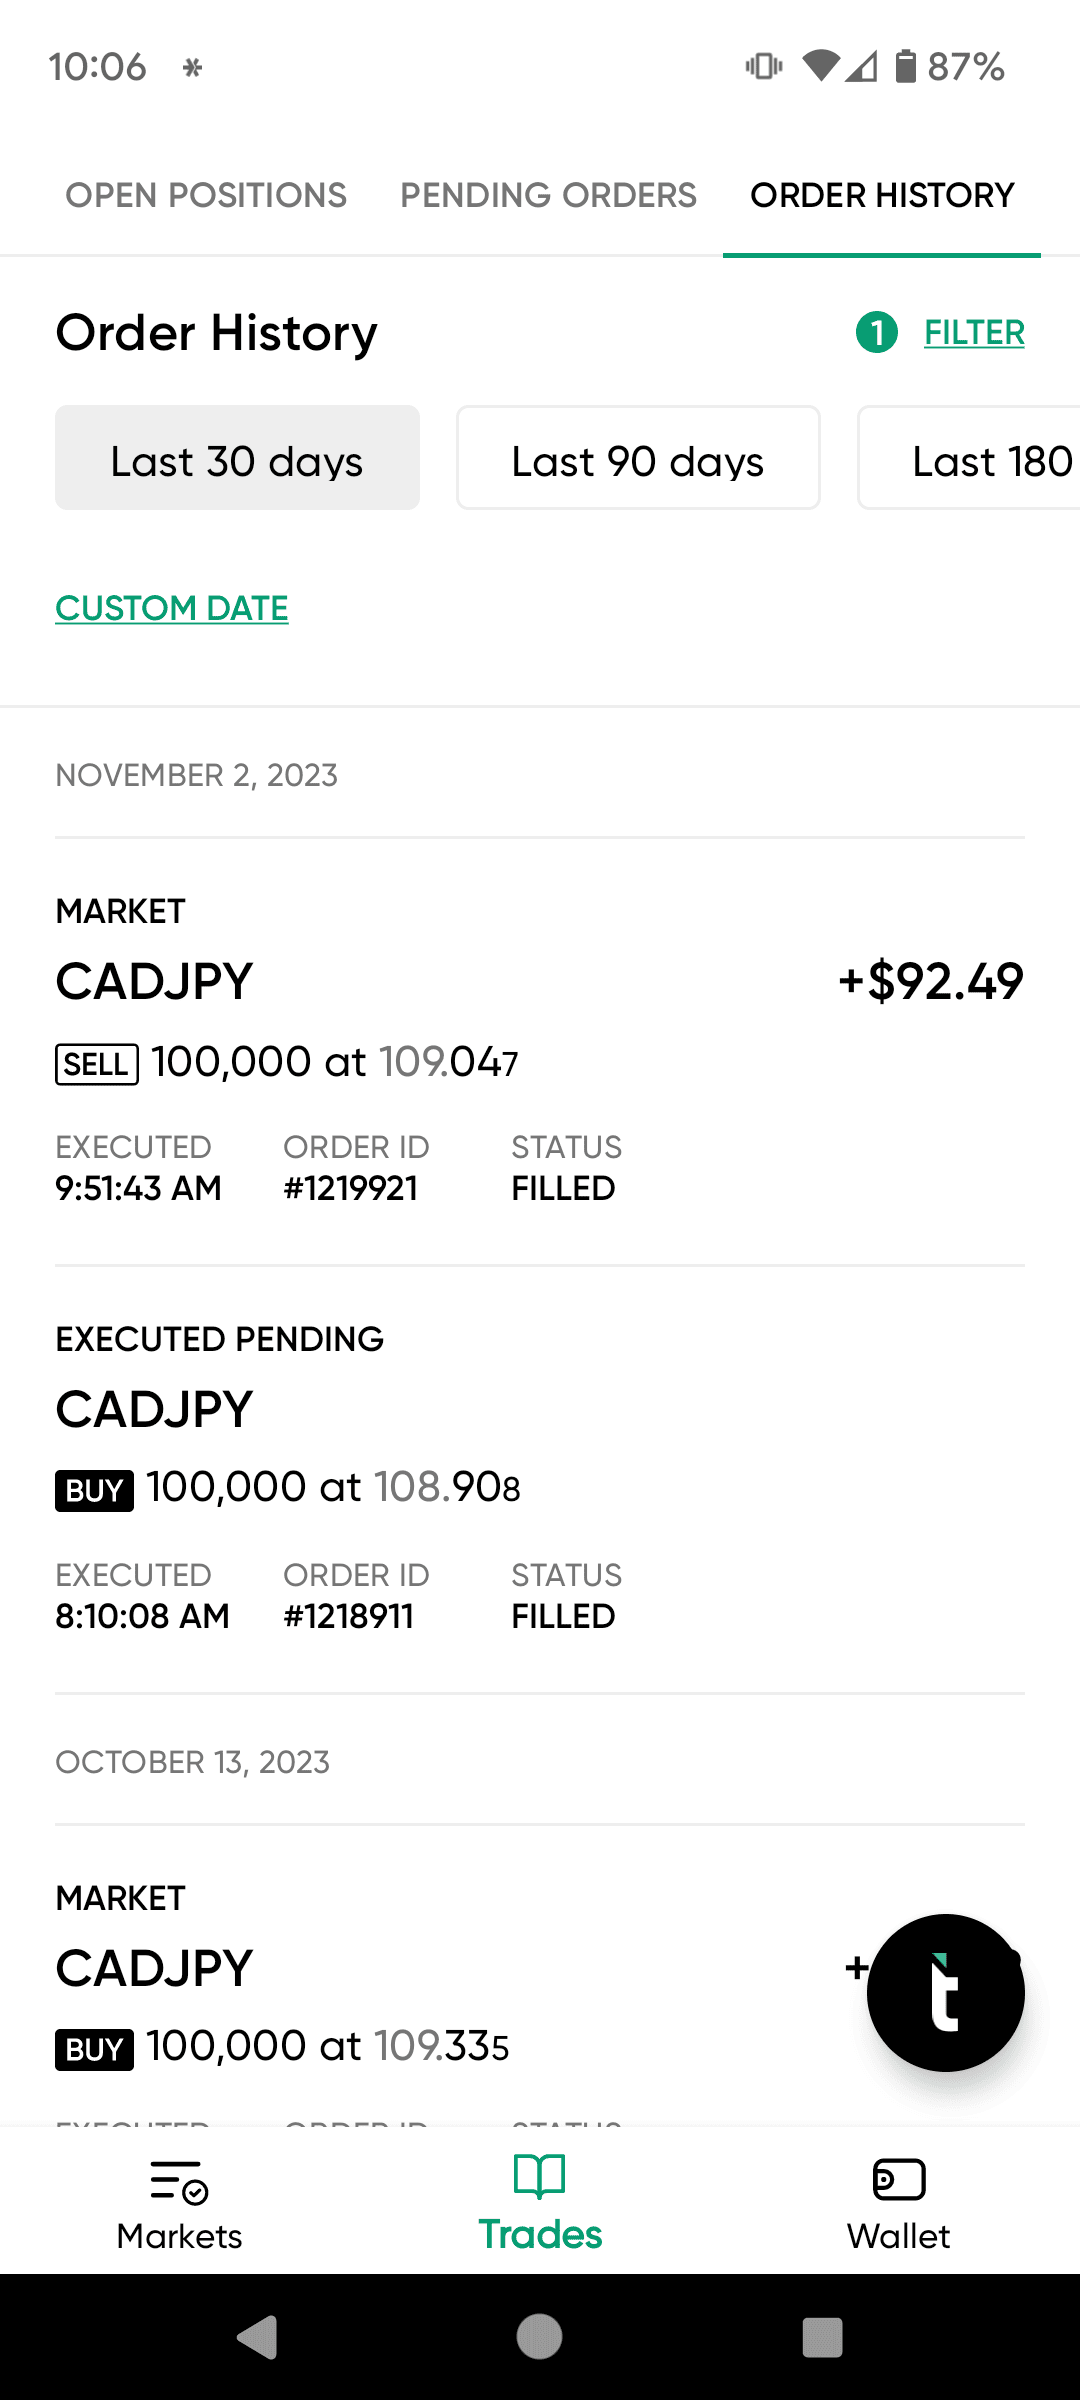Tap the Trades book icon

(539, 2177)
